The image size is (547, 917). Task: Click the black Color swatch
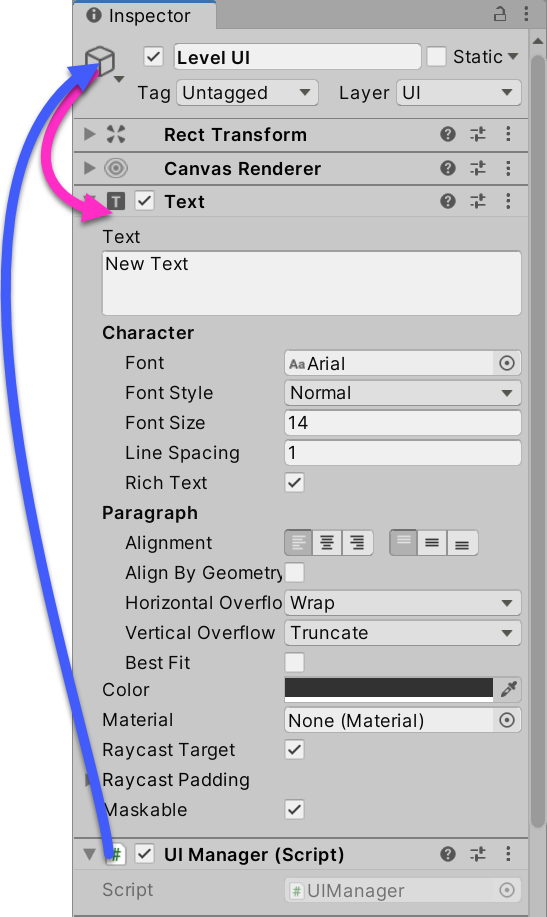pos(389,690)
